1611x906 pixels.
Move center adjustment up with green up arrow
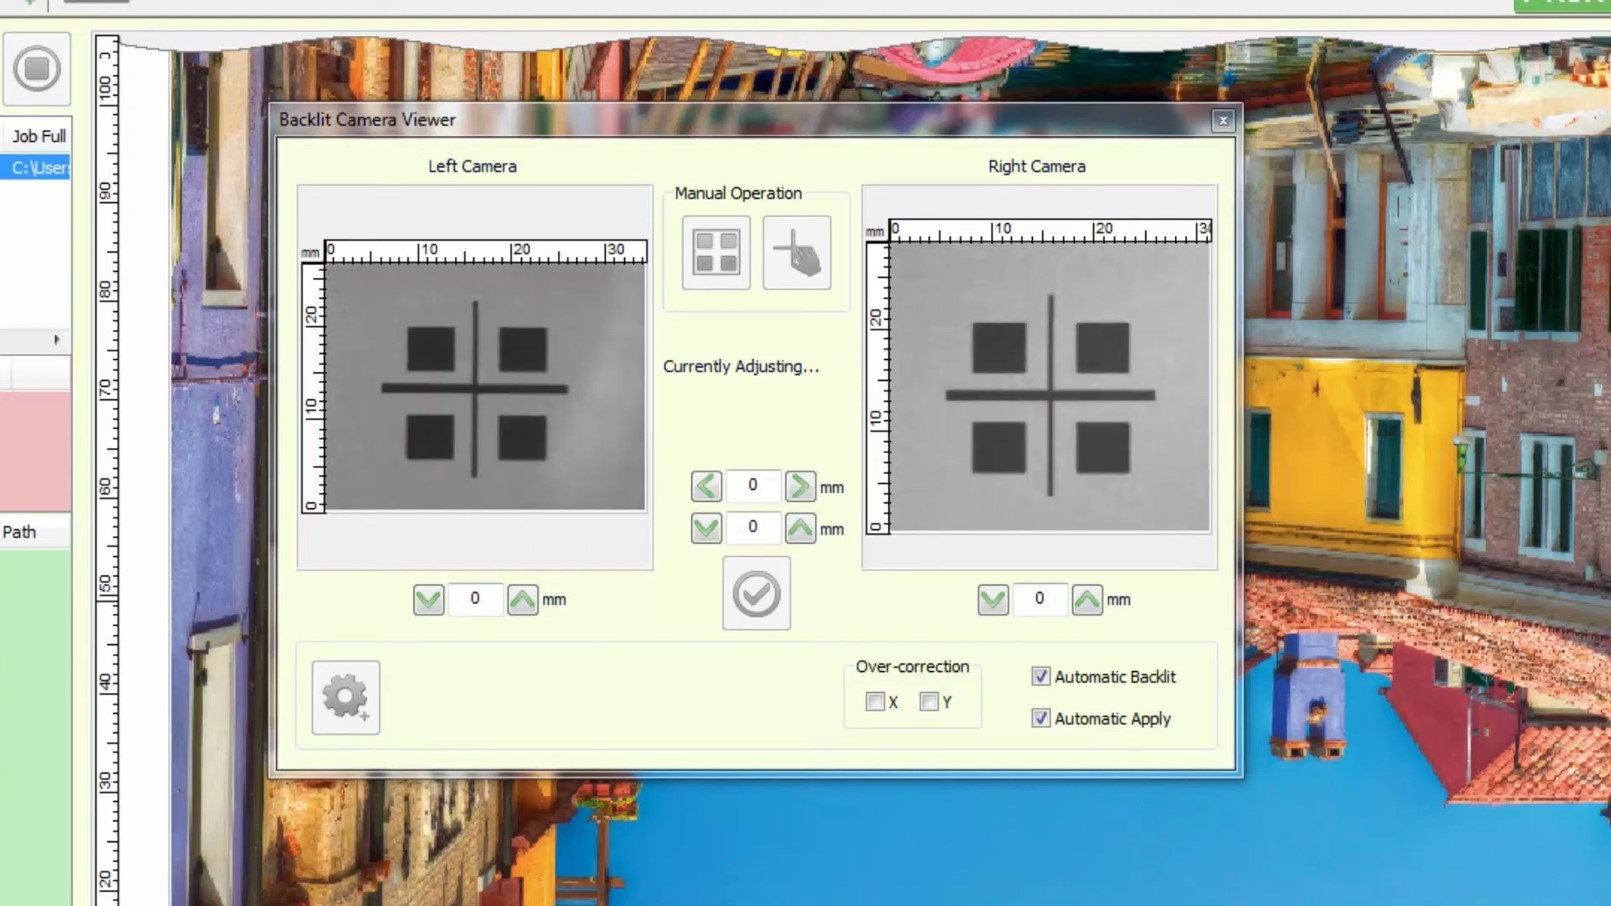[800, 528]
